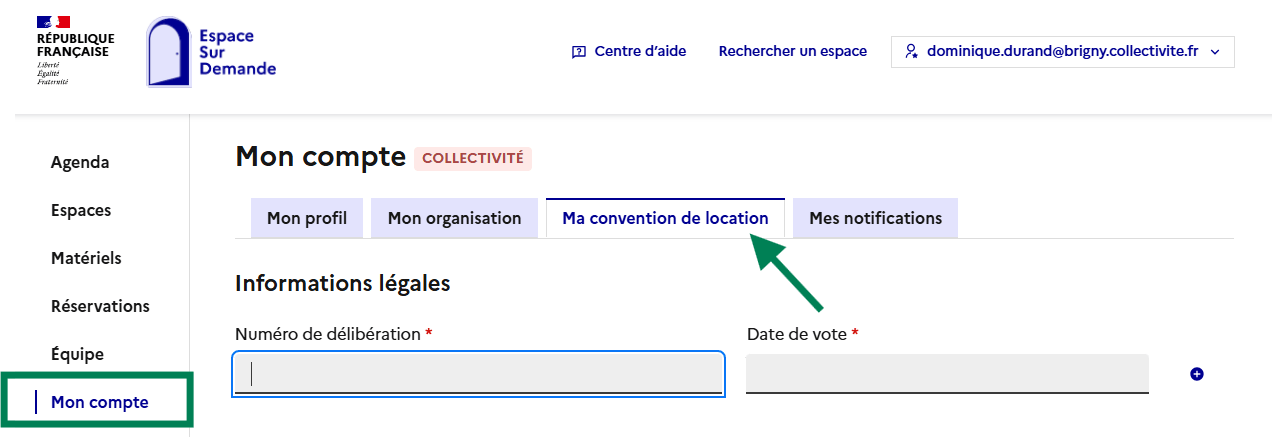Expand the dominique.durand account dropdown chevron

pyautogui.click(x=1215, y=52)
